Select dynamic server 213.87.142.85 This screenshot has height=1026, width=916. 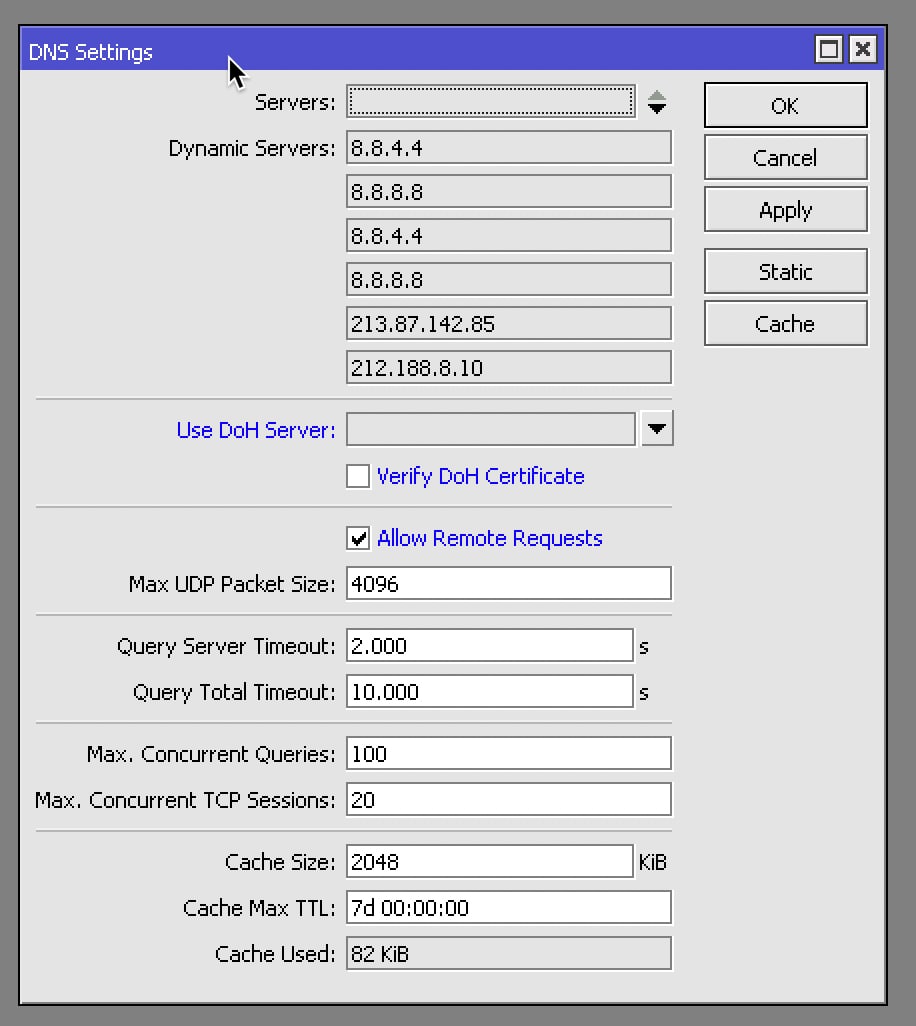click(508, 323)
